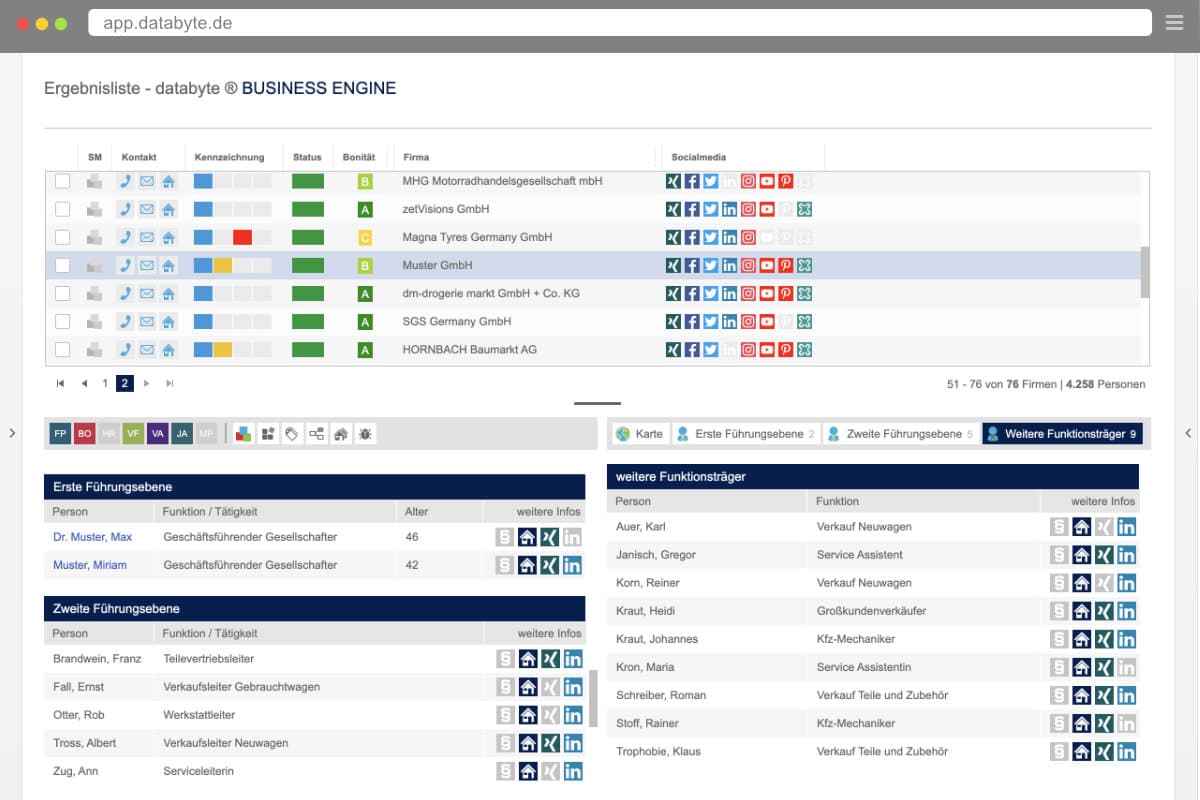Open LinkedIn page of Muster GmbH
Screen dimensions: 1200x800
[729, 265]
